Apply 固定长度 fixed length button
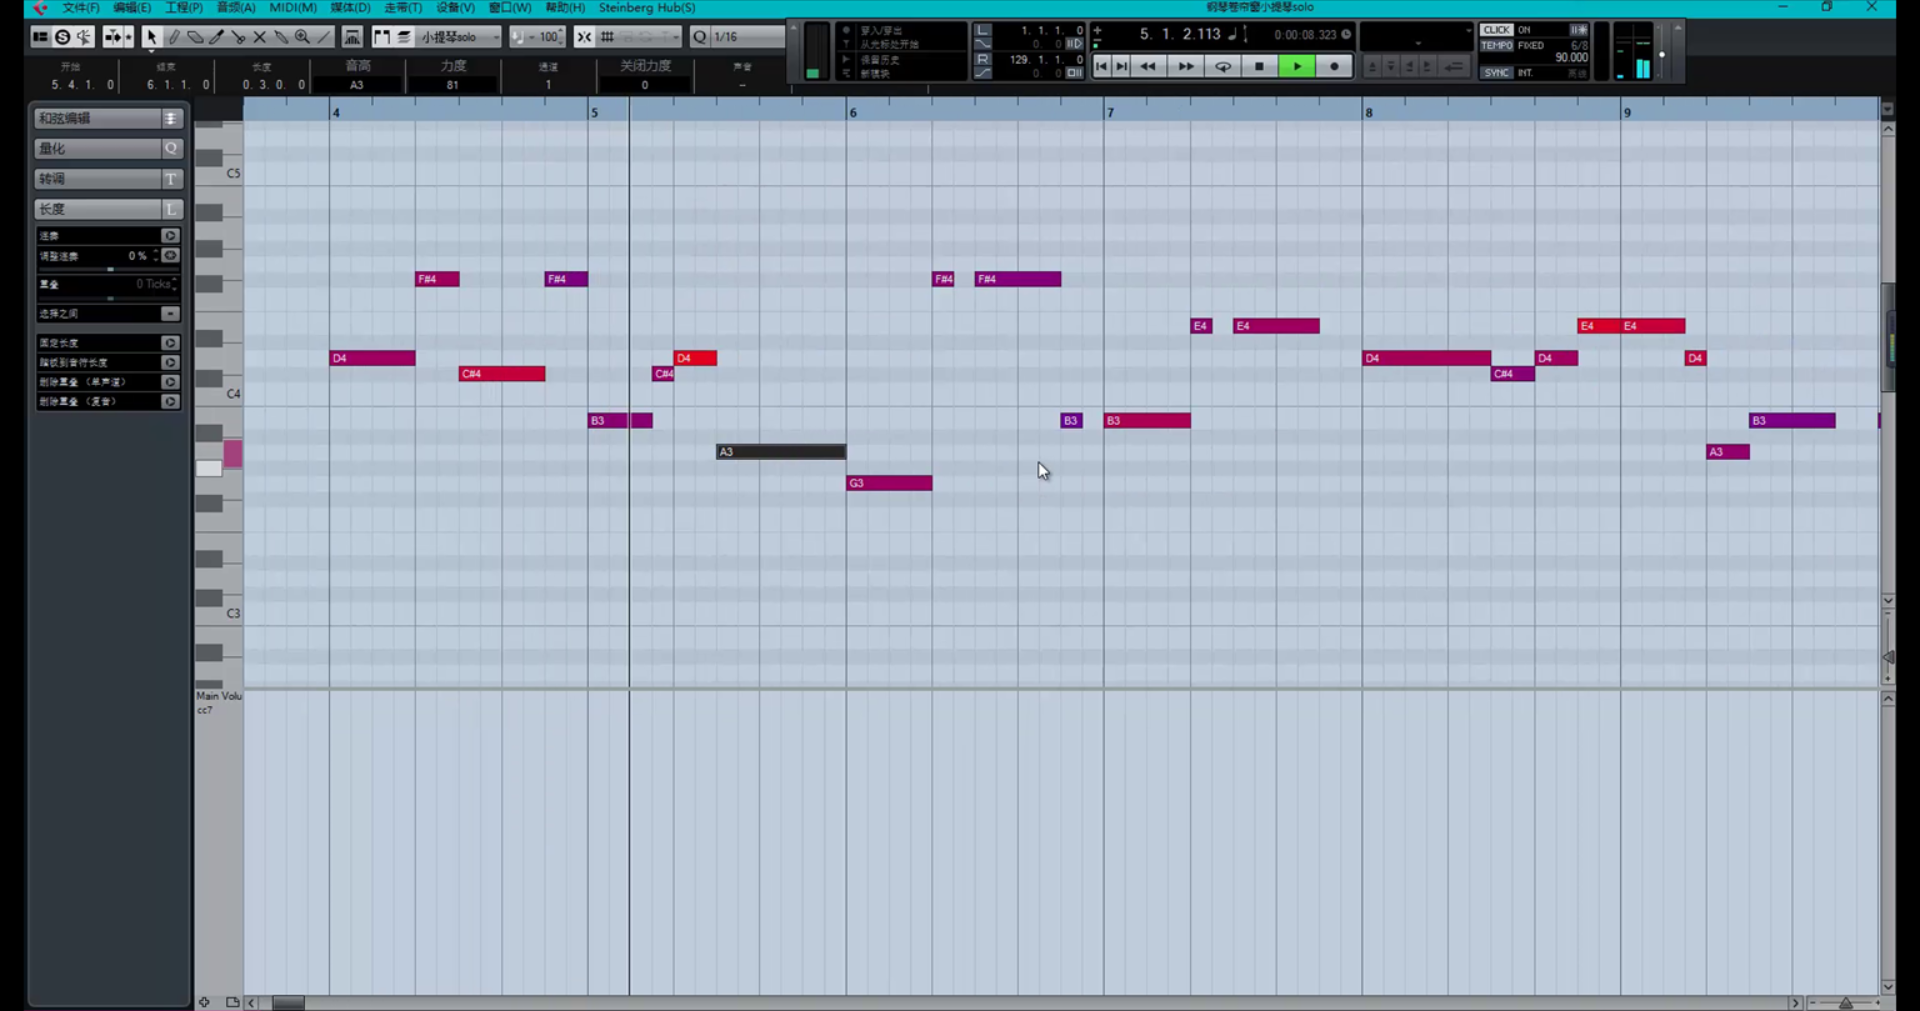 (170, 343)
